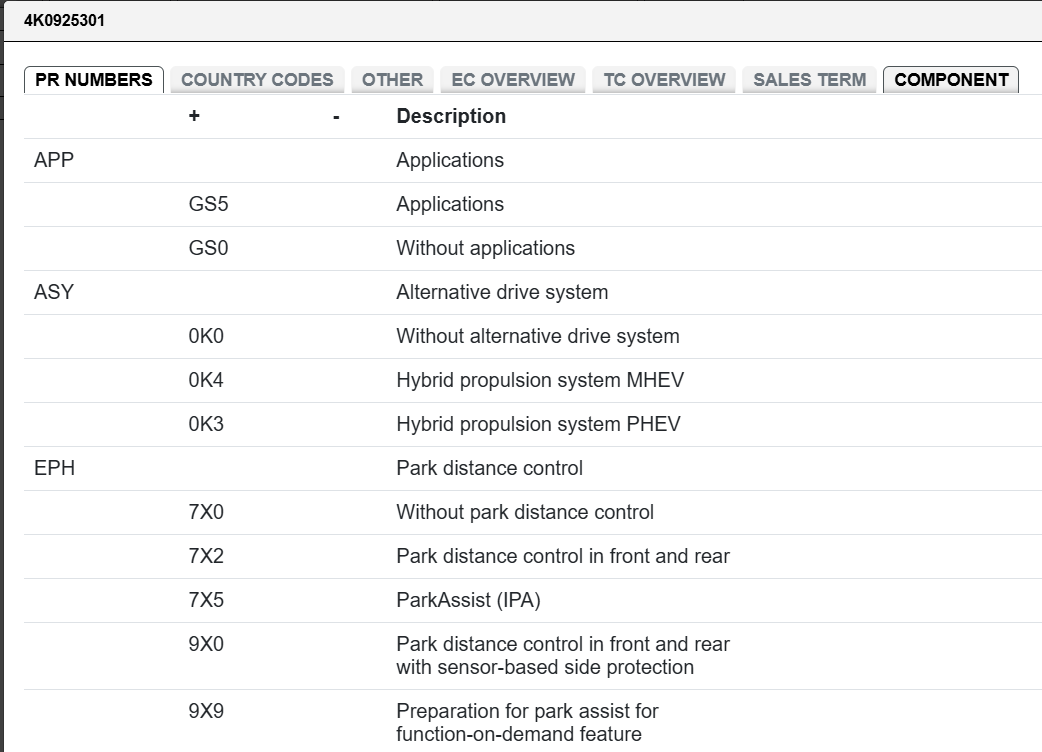Screen dimensions: 1042x752
Task: Select the EPH Park distance control row
Action: tap(533, 468)
